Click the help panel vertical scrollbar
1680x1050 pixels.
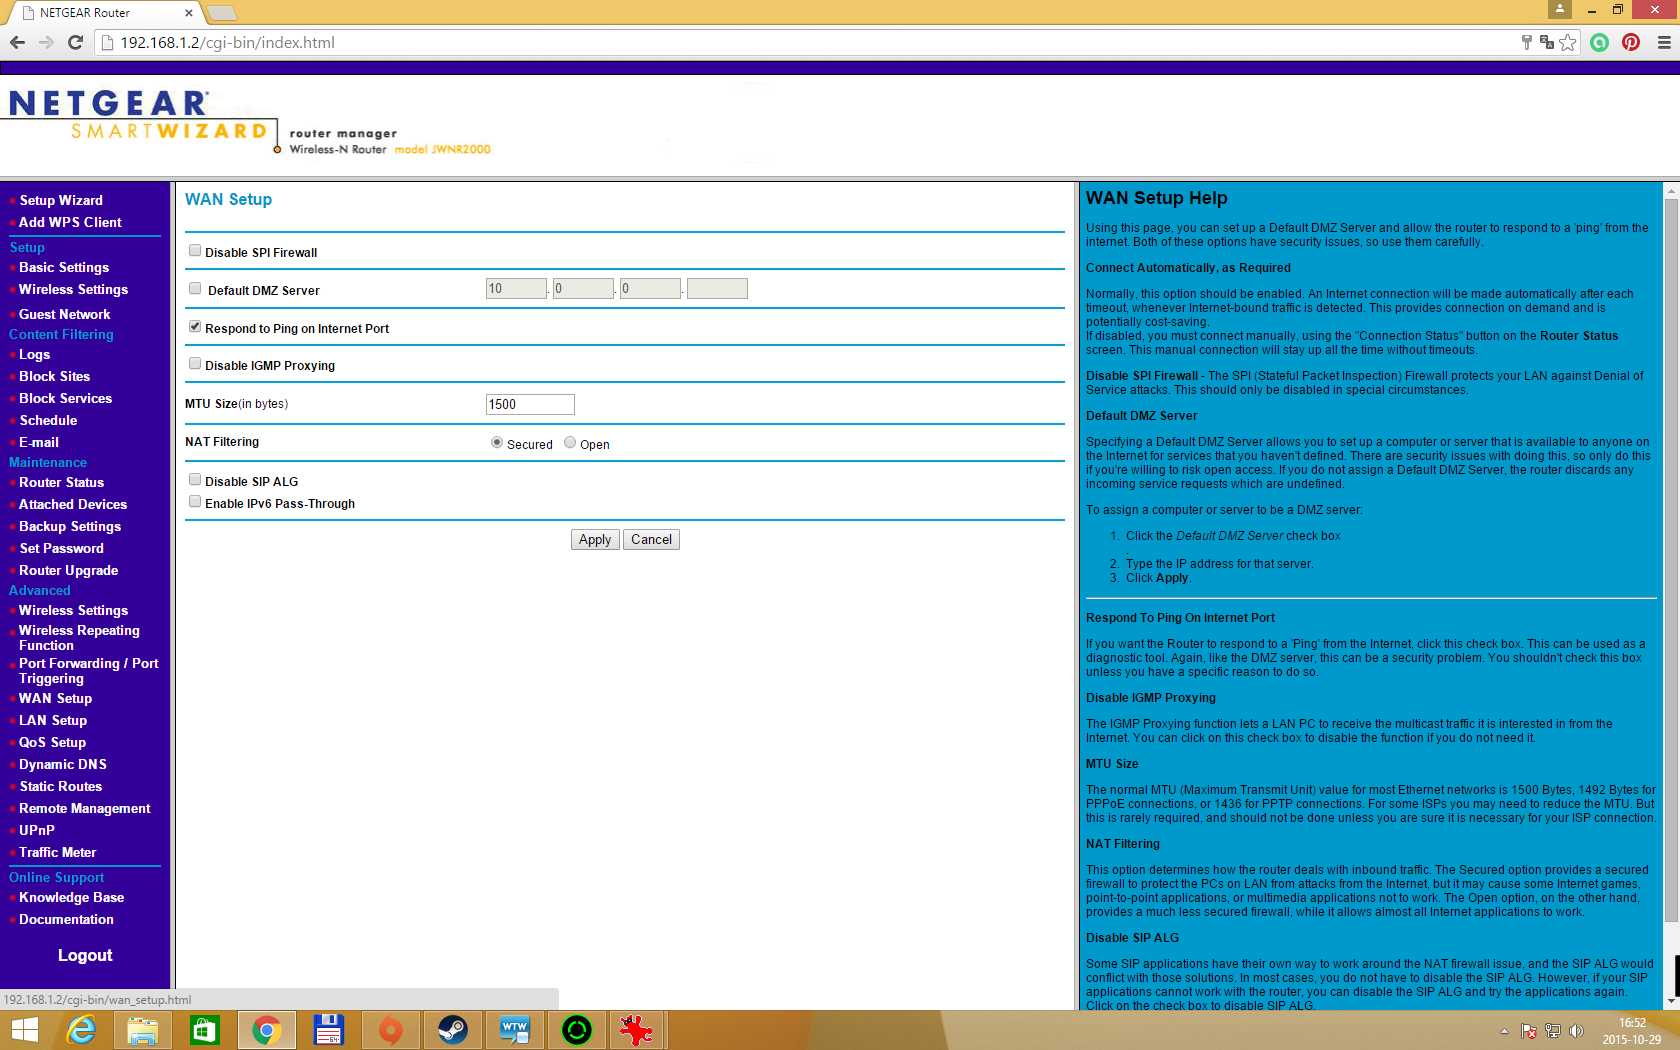point(1671,560)
